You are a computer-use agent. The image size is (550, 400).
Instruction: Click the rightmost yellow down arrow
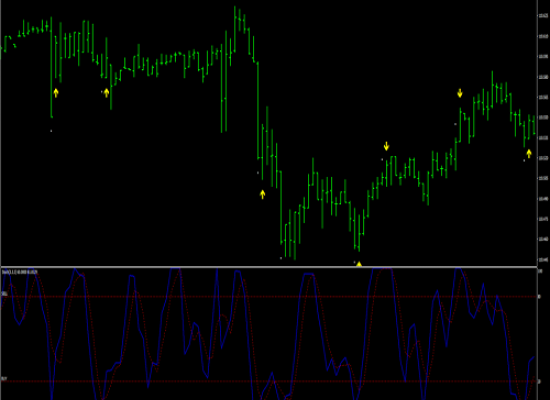point(460,93)
